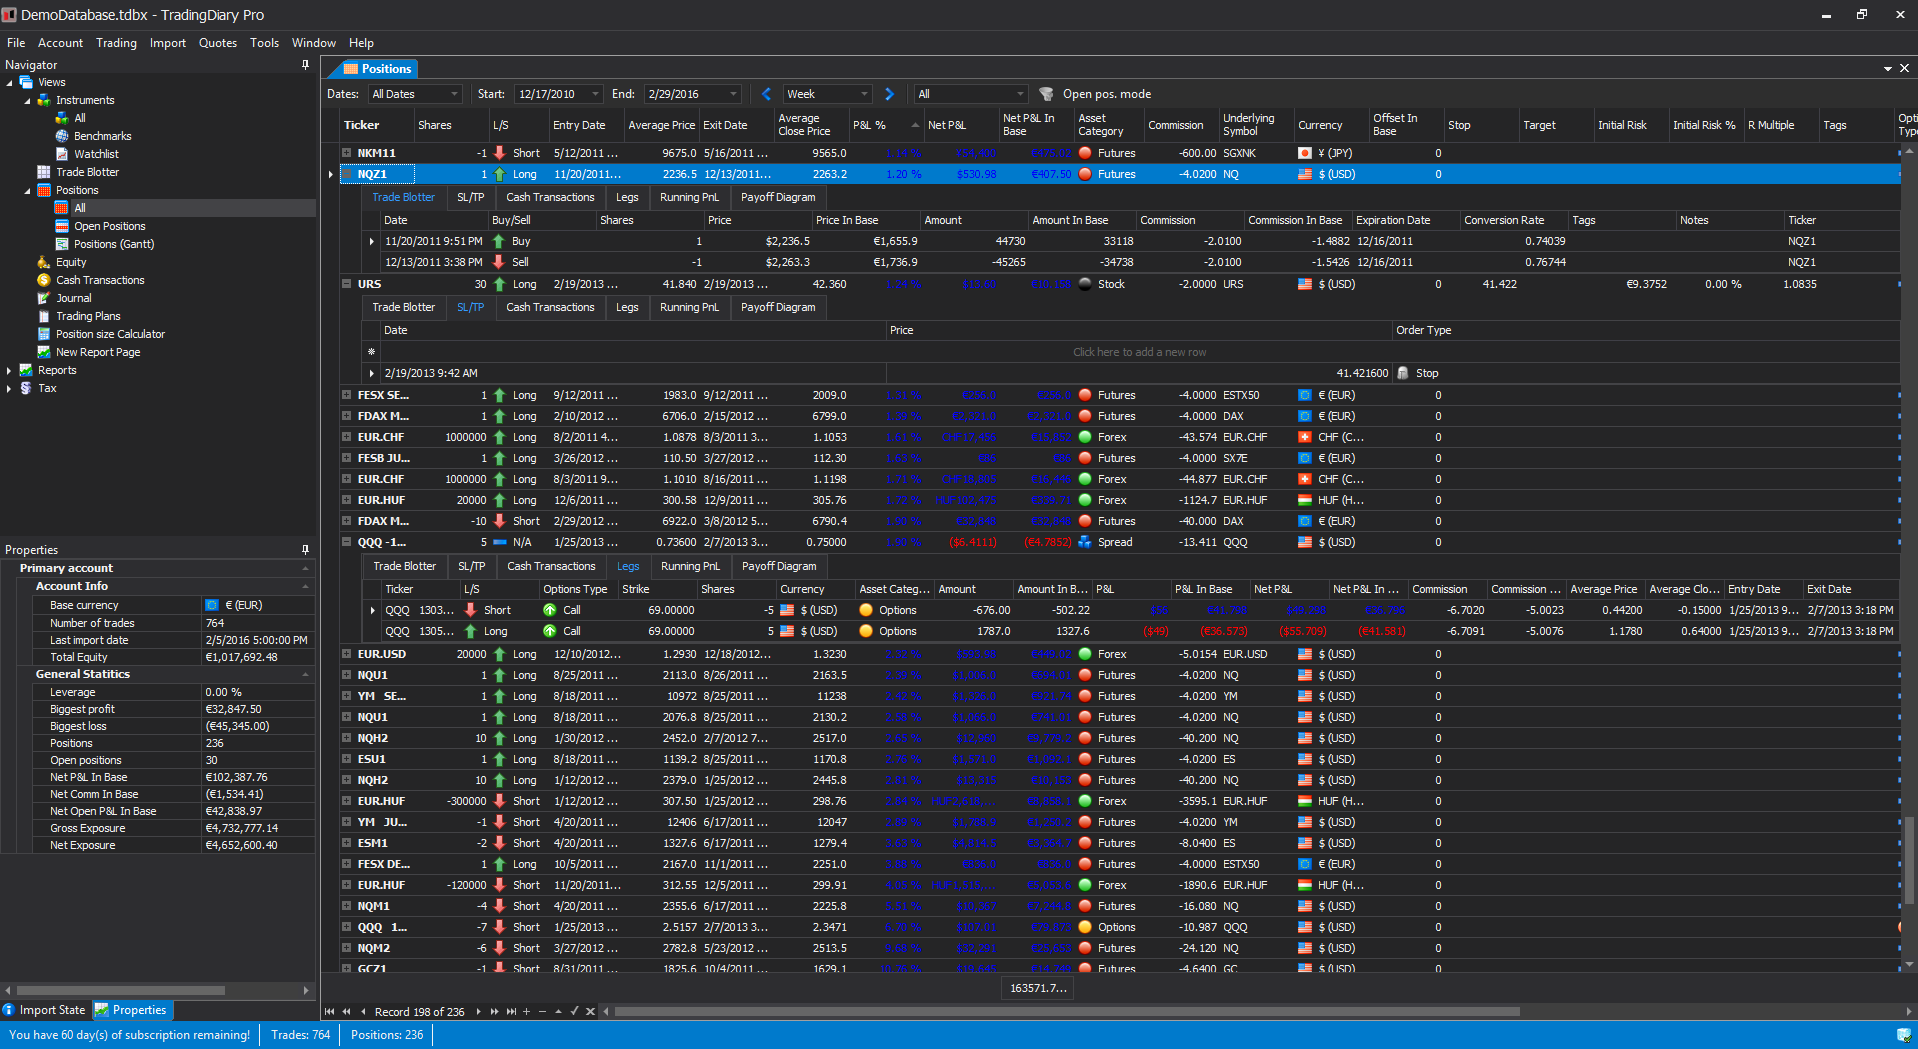The image size is (1918, 1049).
Task: Open Watchlist in the Instruments tree
Action: coord(96,154)
